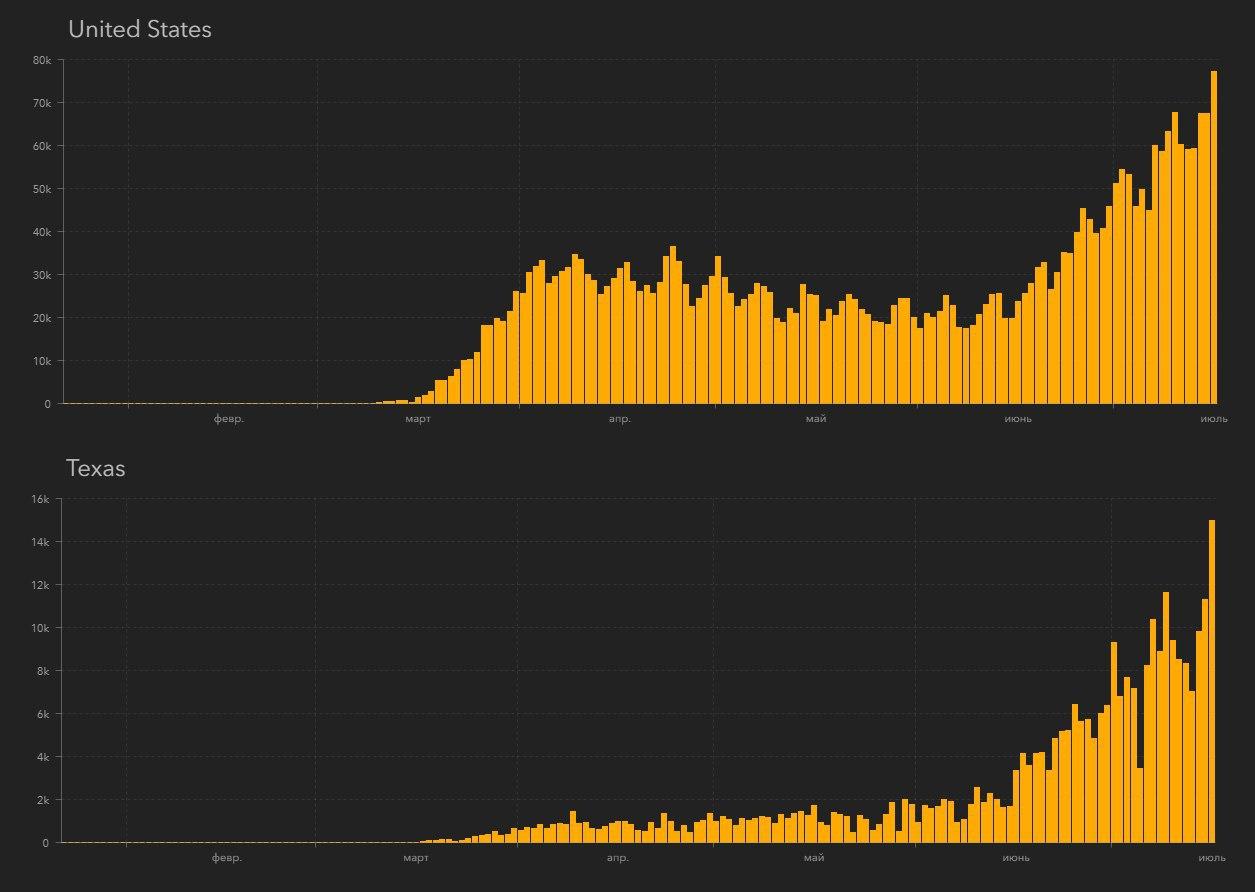Click 'май' label under Texas chart
Screen dimensions: 1255x892
pos(813,858)
